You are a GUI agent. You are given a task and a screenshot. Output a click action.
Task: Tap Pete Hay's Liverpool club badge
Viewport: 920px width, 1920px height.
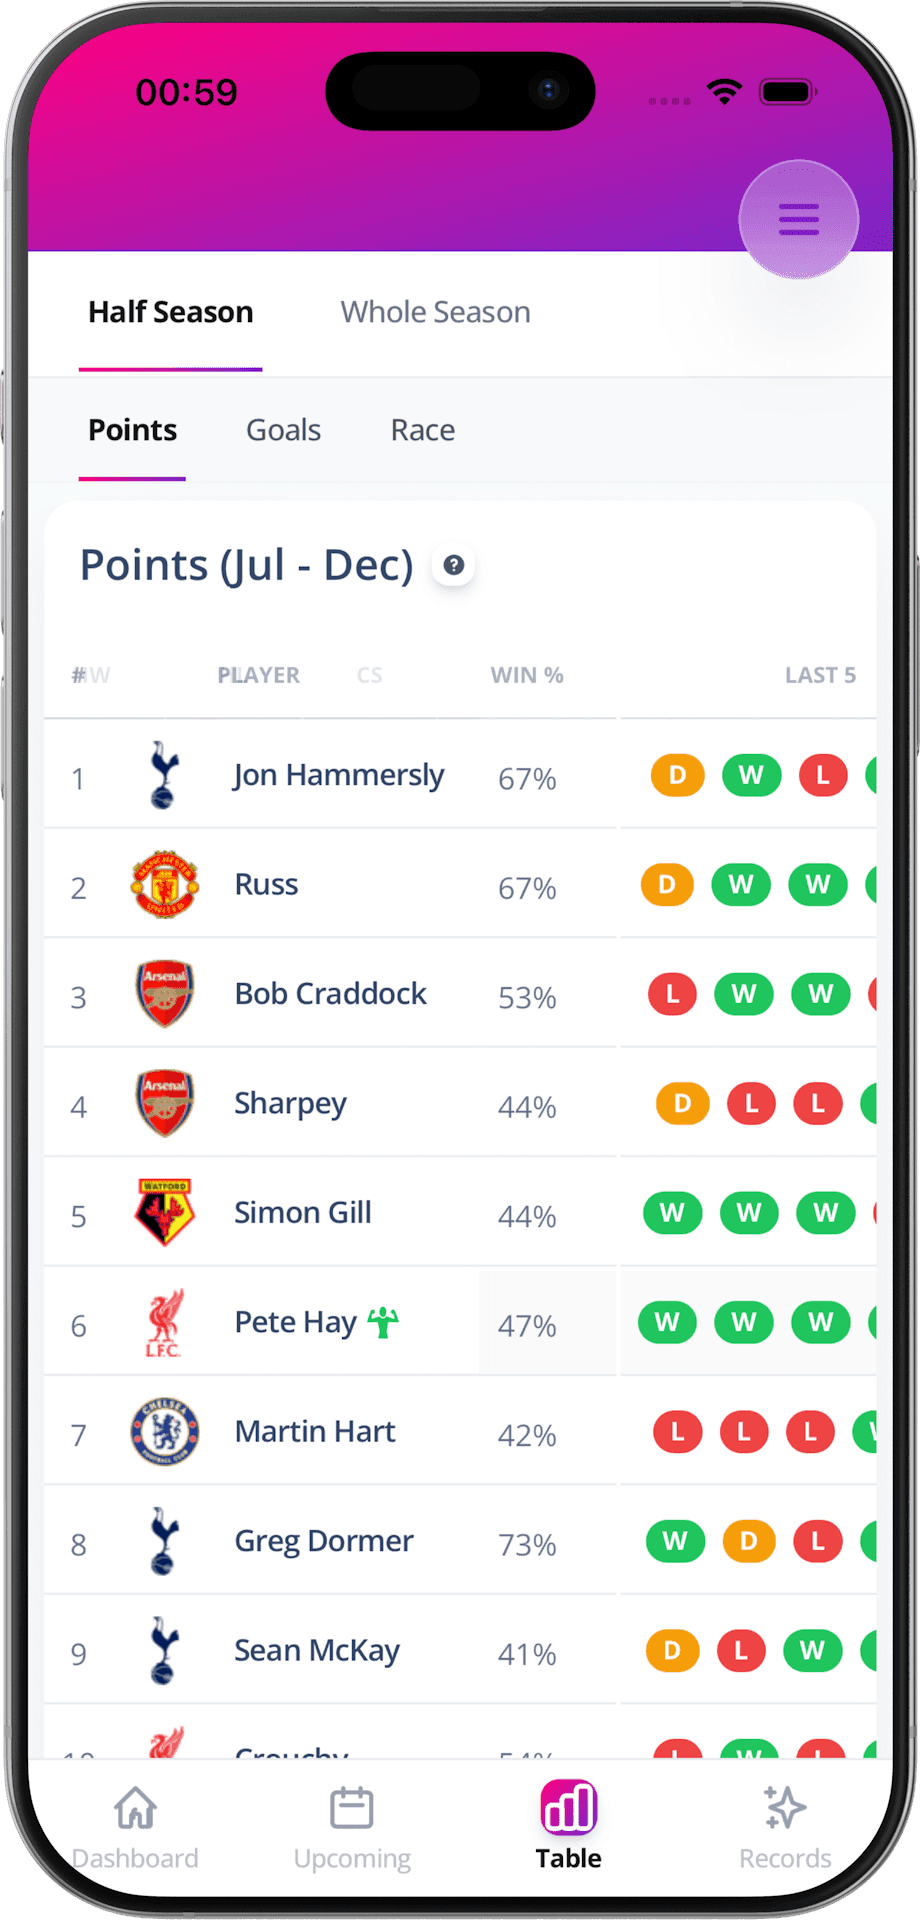tap(164, 1322)
